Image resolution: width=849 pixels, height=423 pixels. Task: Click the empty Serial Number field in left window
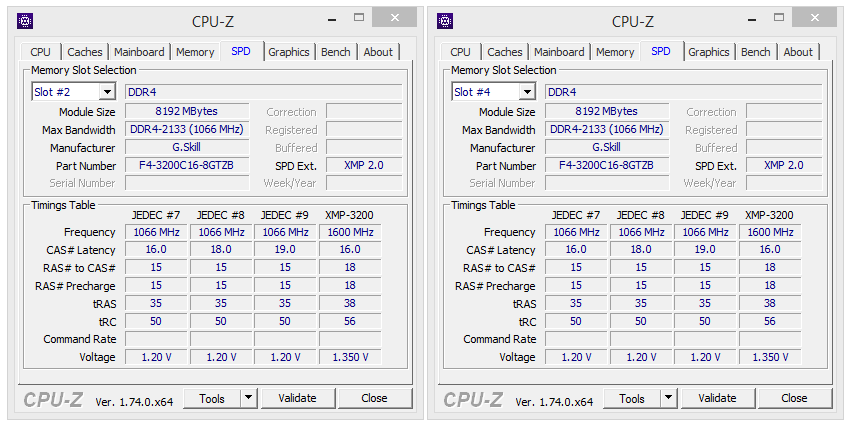tap(187, 183)
